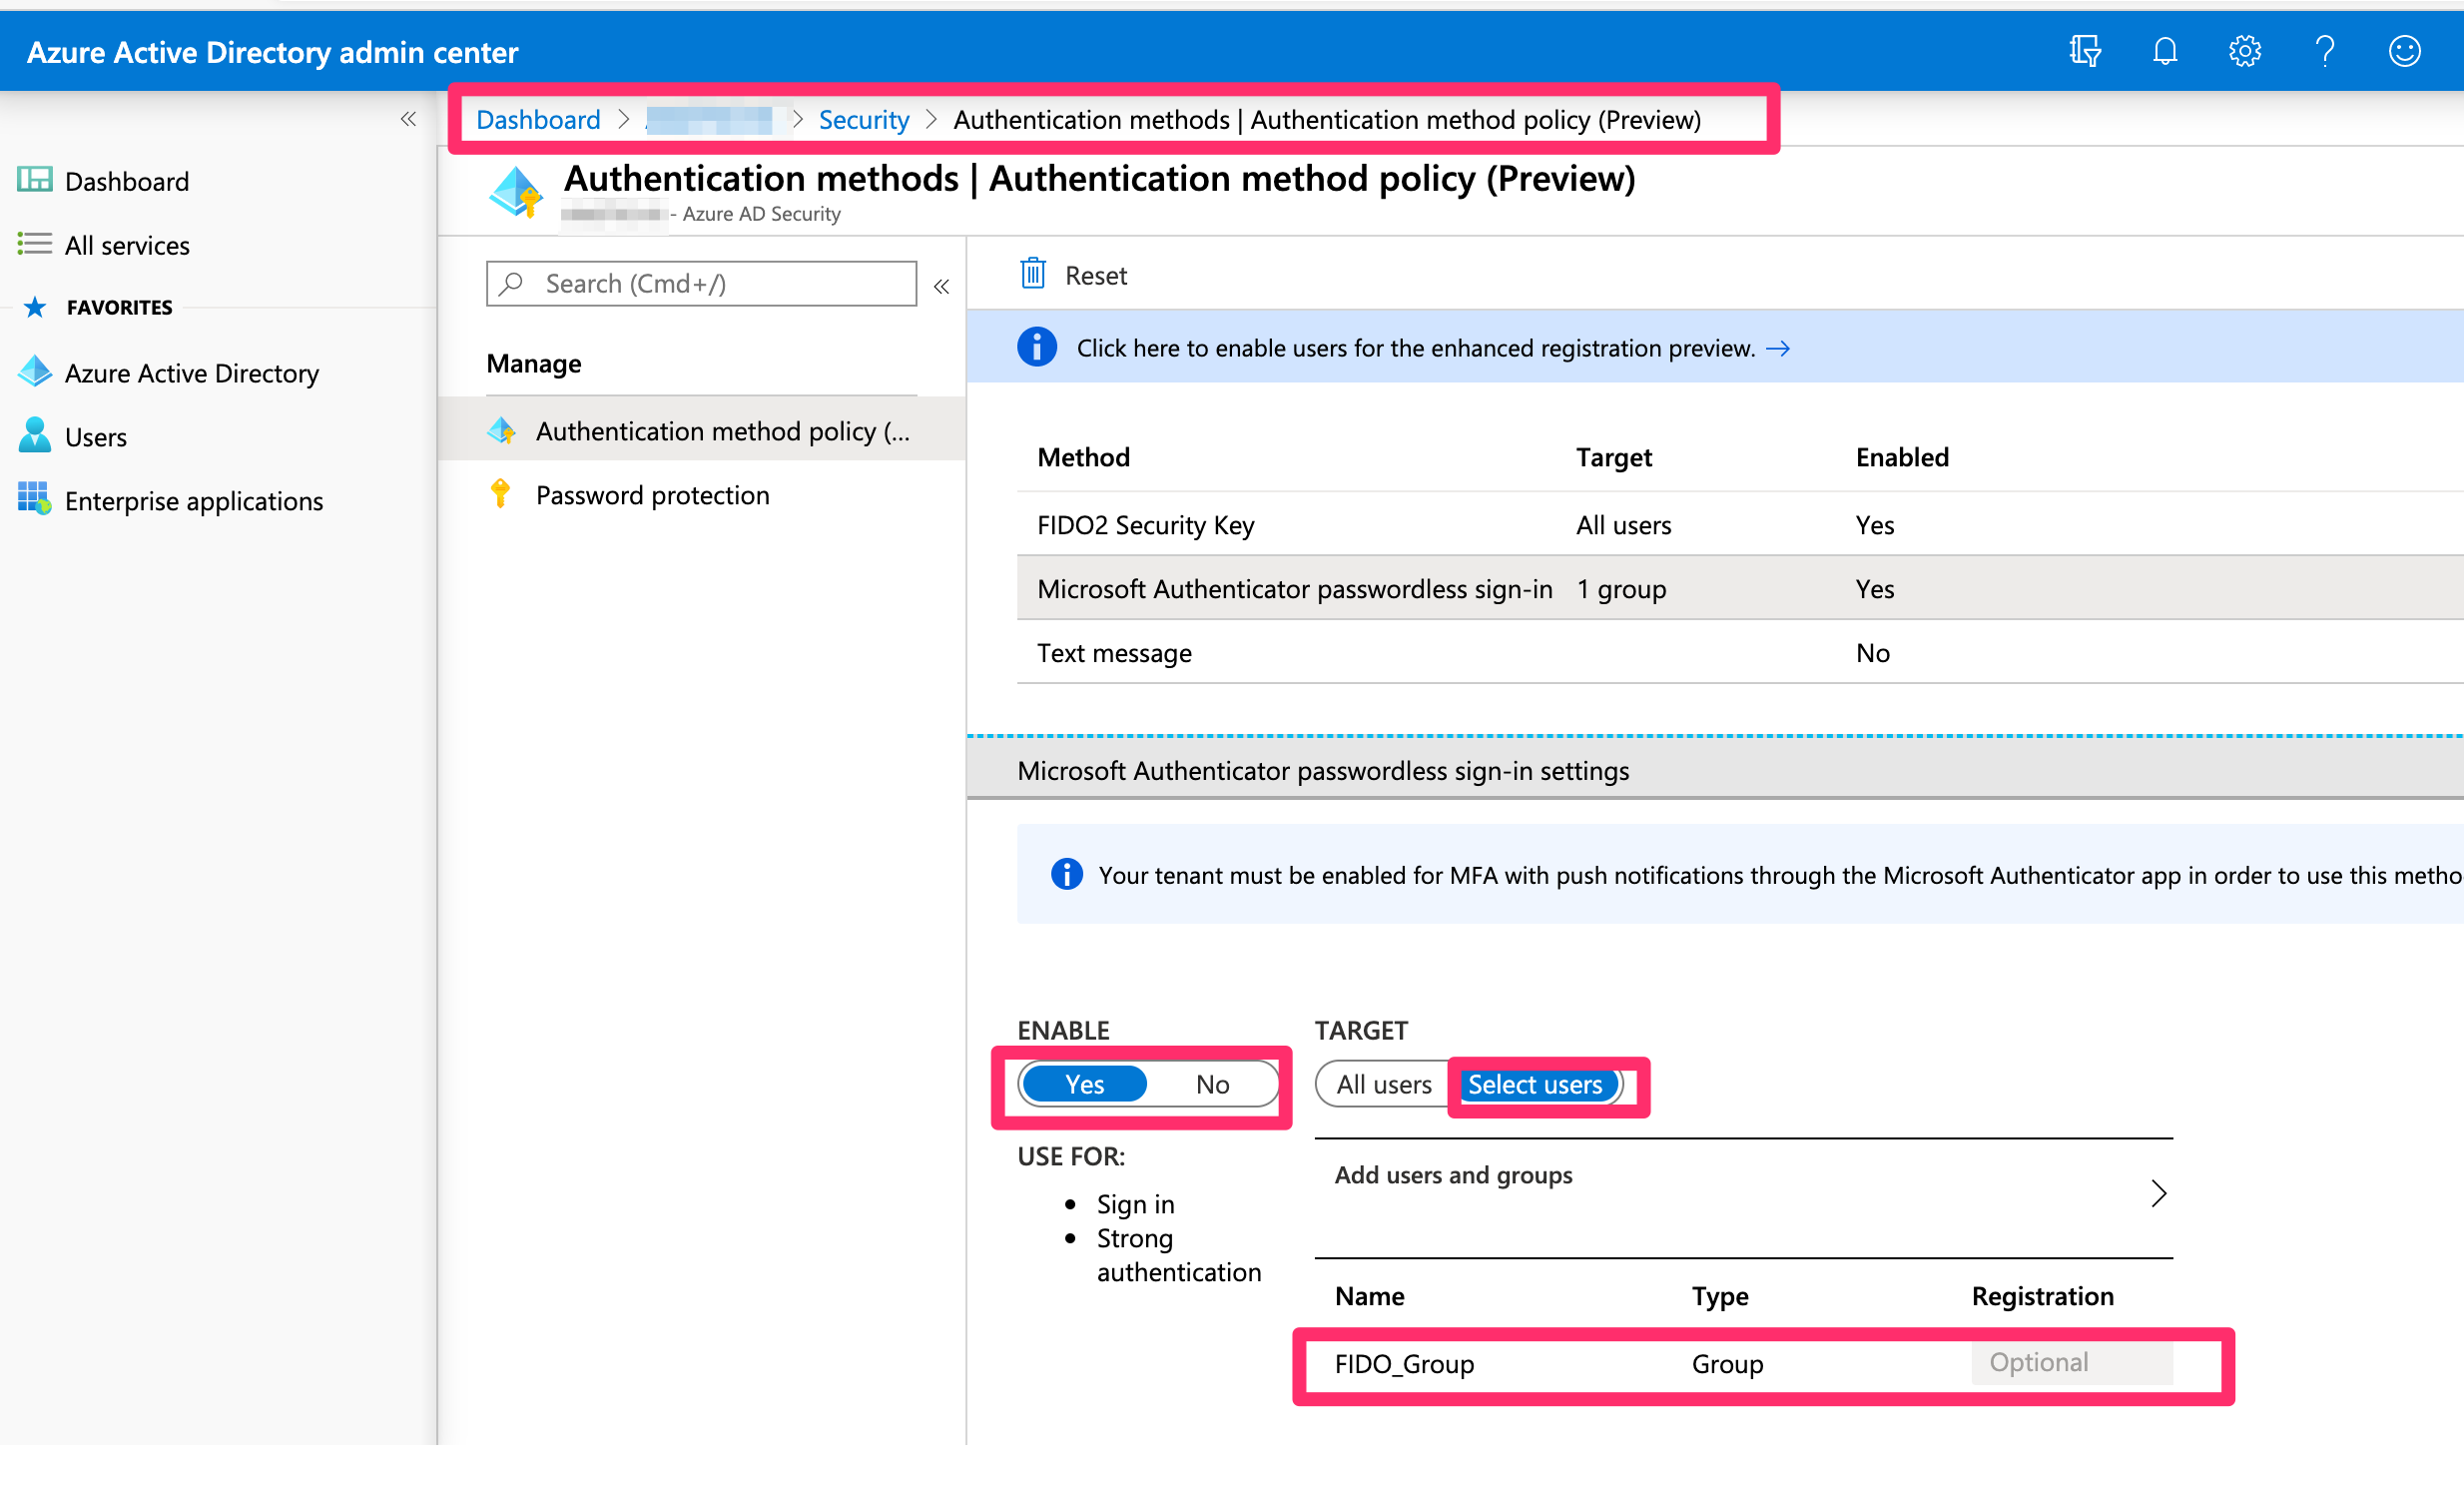Image resolution: width=2464 pixels, height=1486 pixels.
Task: Select Users in the left sidebar
Action: [95, 436]
